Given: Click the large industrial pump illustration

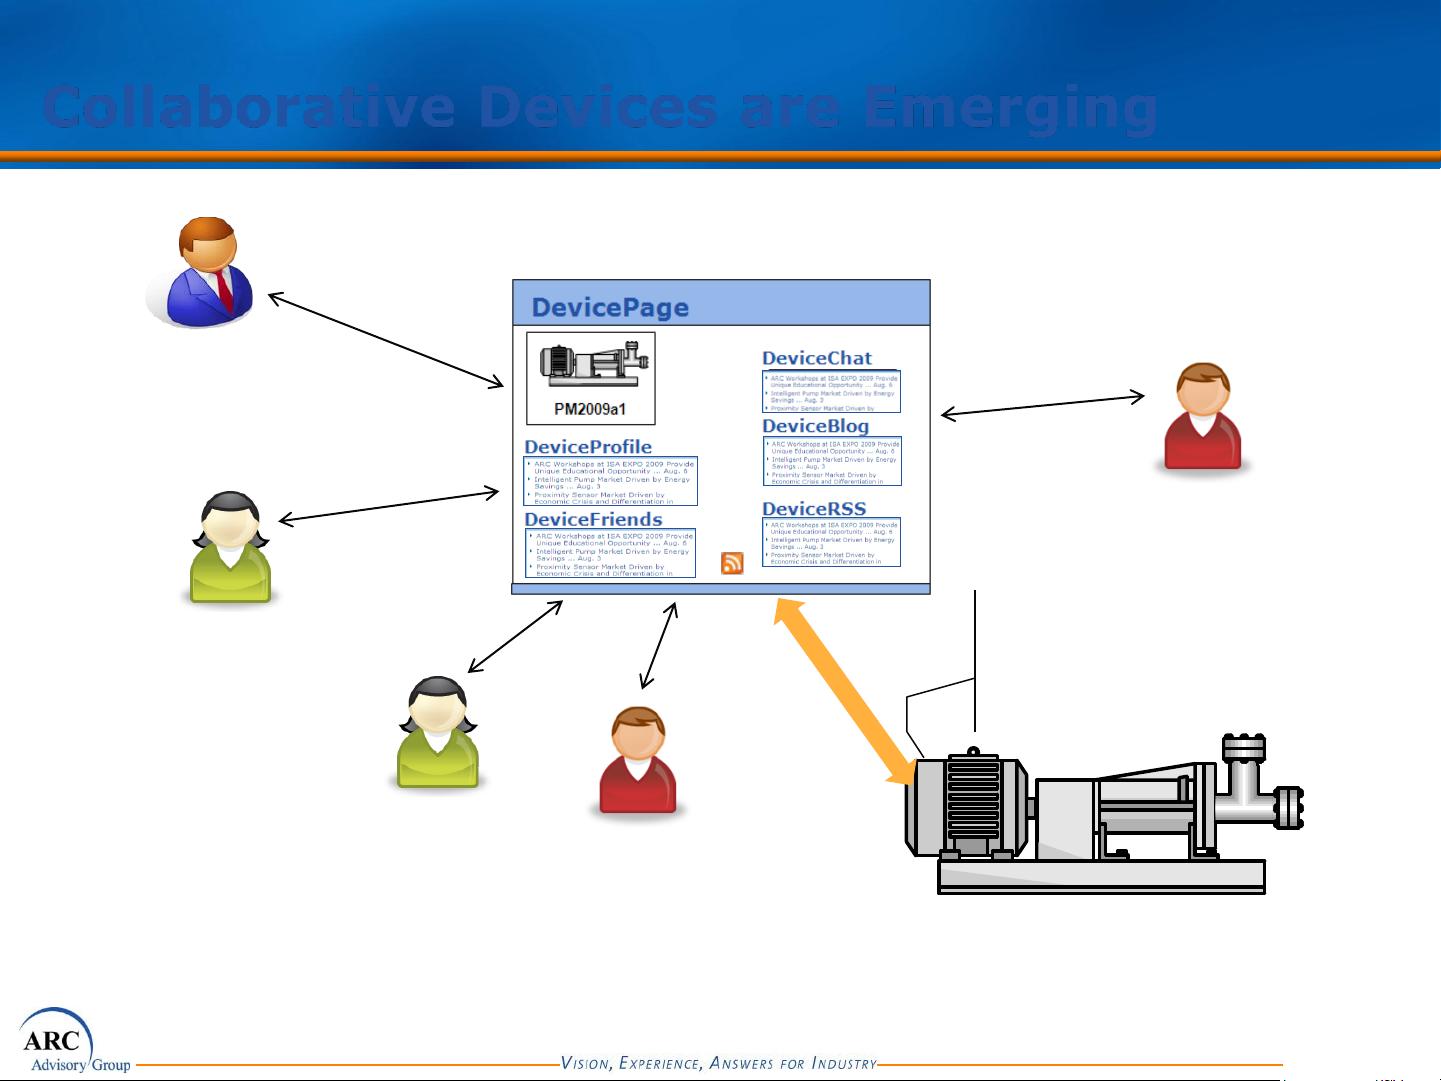Looking at the screenshot, I should 1100,815.
